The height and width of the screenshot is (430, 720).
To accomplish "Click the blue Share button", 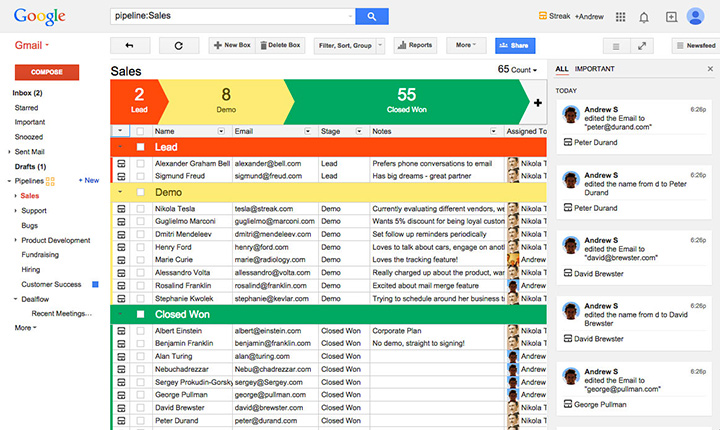I will 515,45.
